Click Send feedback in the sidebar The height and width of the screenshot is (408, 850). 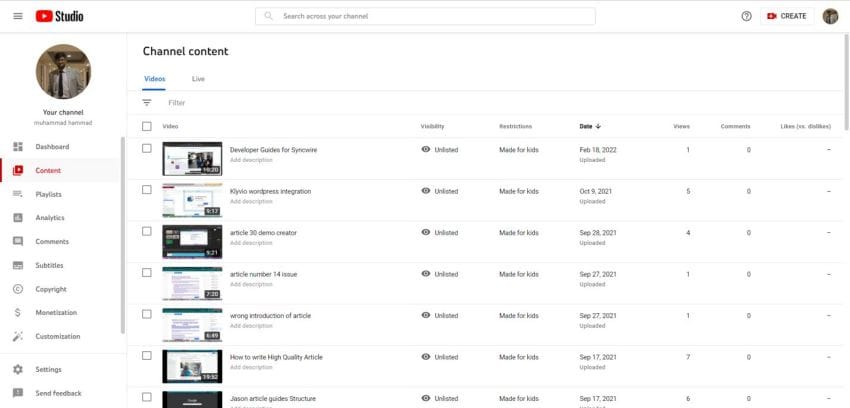tap(58, 393)
